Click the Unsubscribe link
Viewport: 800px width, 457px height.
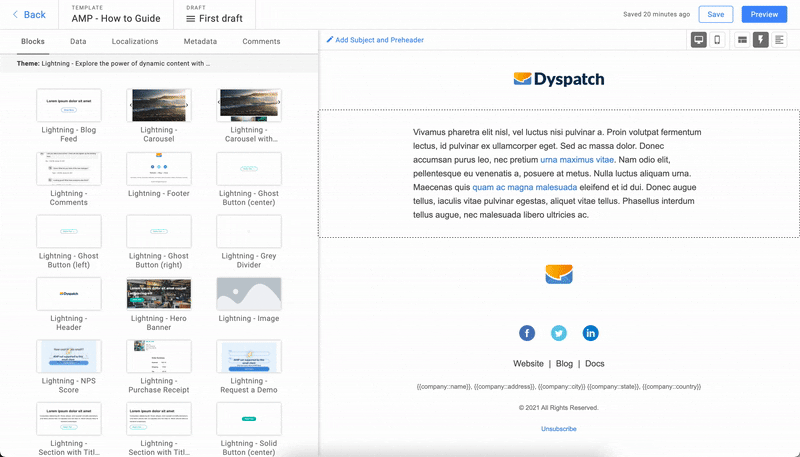pos(559,429)
